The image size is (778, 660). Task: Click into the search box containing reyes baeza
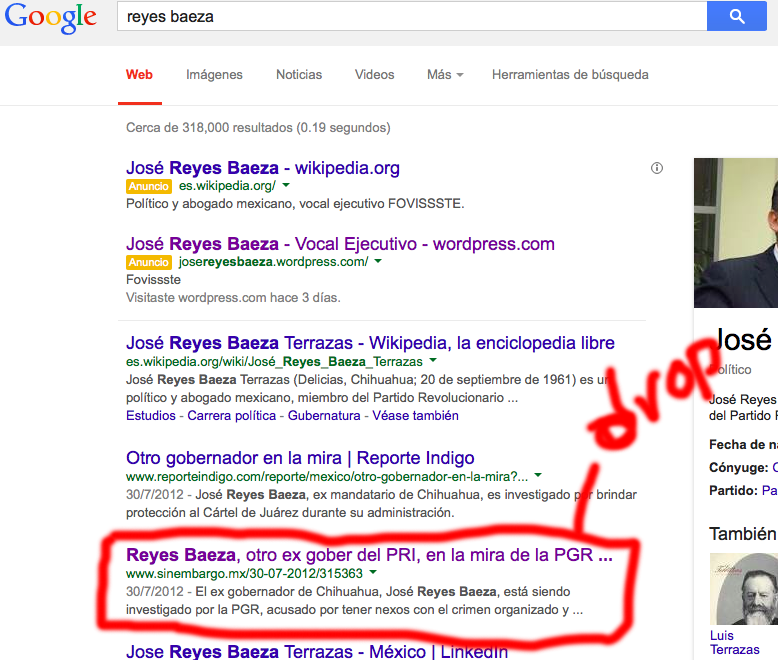(410, 17)
